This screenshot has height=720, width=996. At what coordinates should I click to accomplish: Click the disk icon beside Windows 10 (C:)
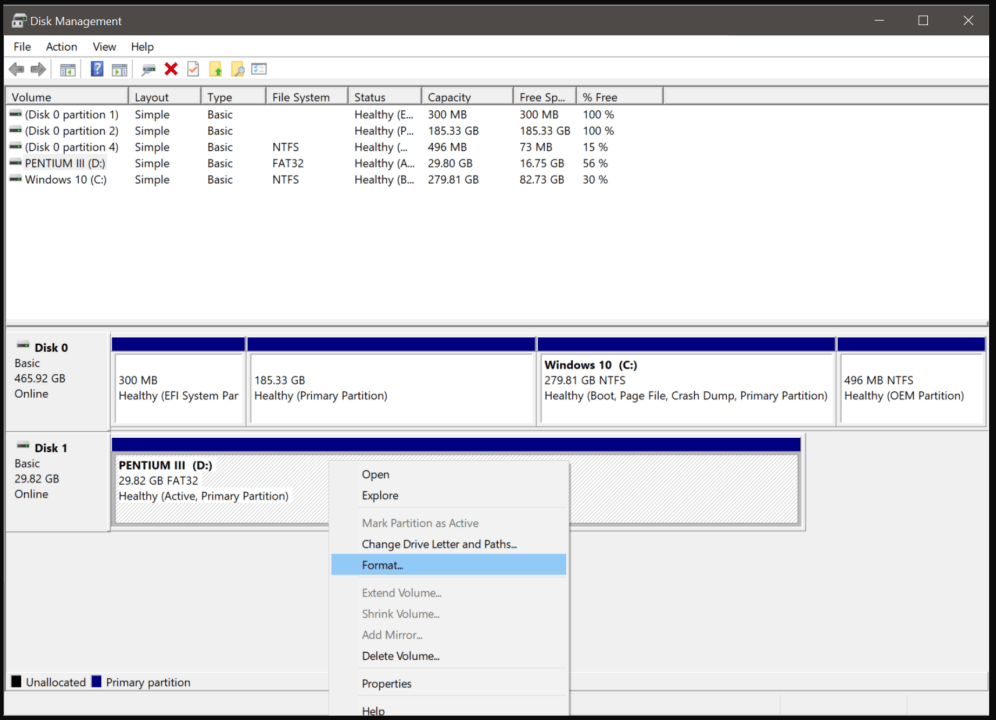pos(14,179)
